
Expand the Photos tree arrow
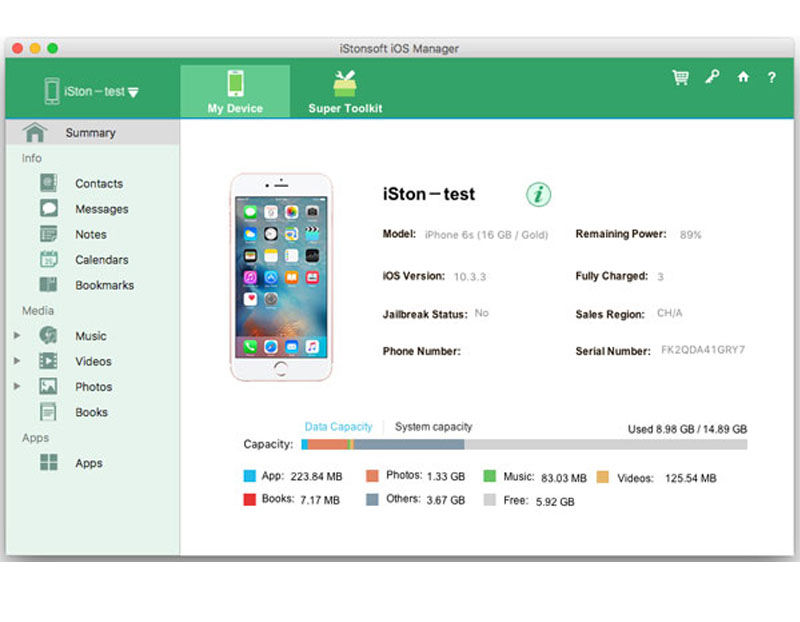pyautogui.click(x=17, y=386)
